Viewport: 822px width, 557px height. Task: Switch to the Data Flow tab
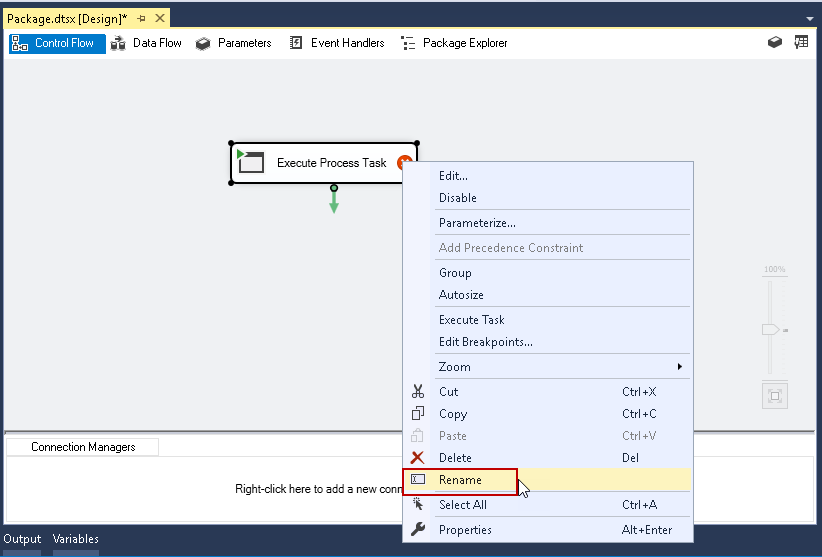[146, 43]
